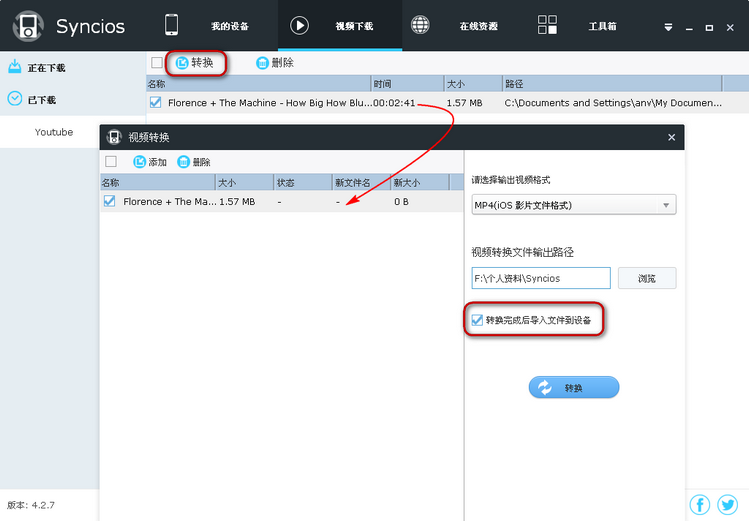Click the 新文件名 column header

361,182
